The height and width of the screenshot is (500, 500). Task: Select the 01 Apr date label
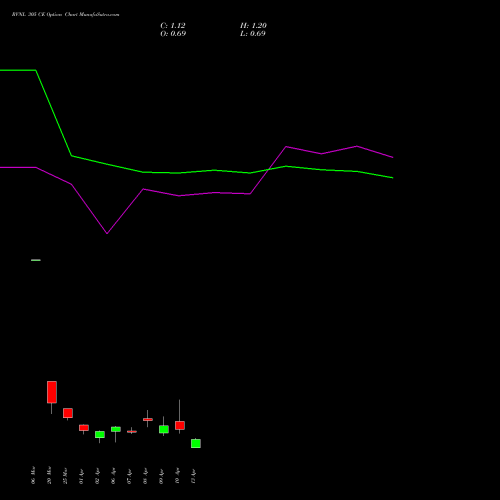[x=81, y=476]
